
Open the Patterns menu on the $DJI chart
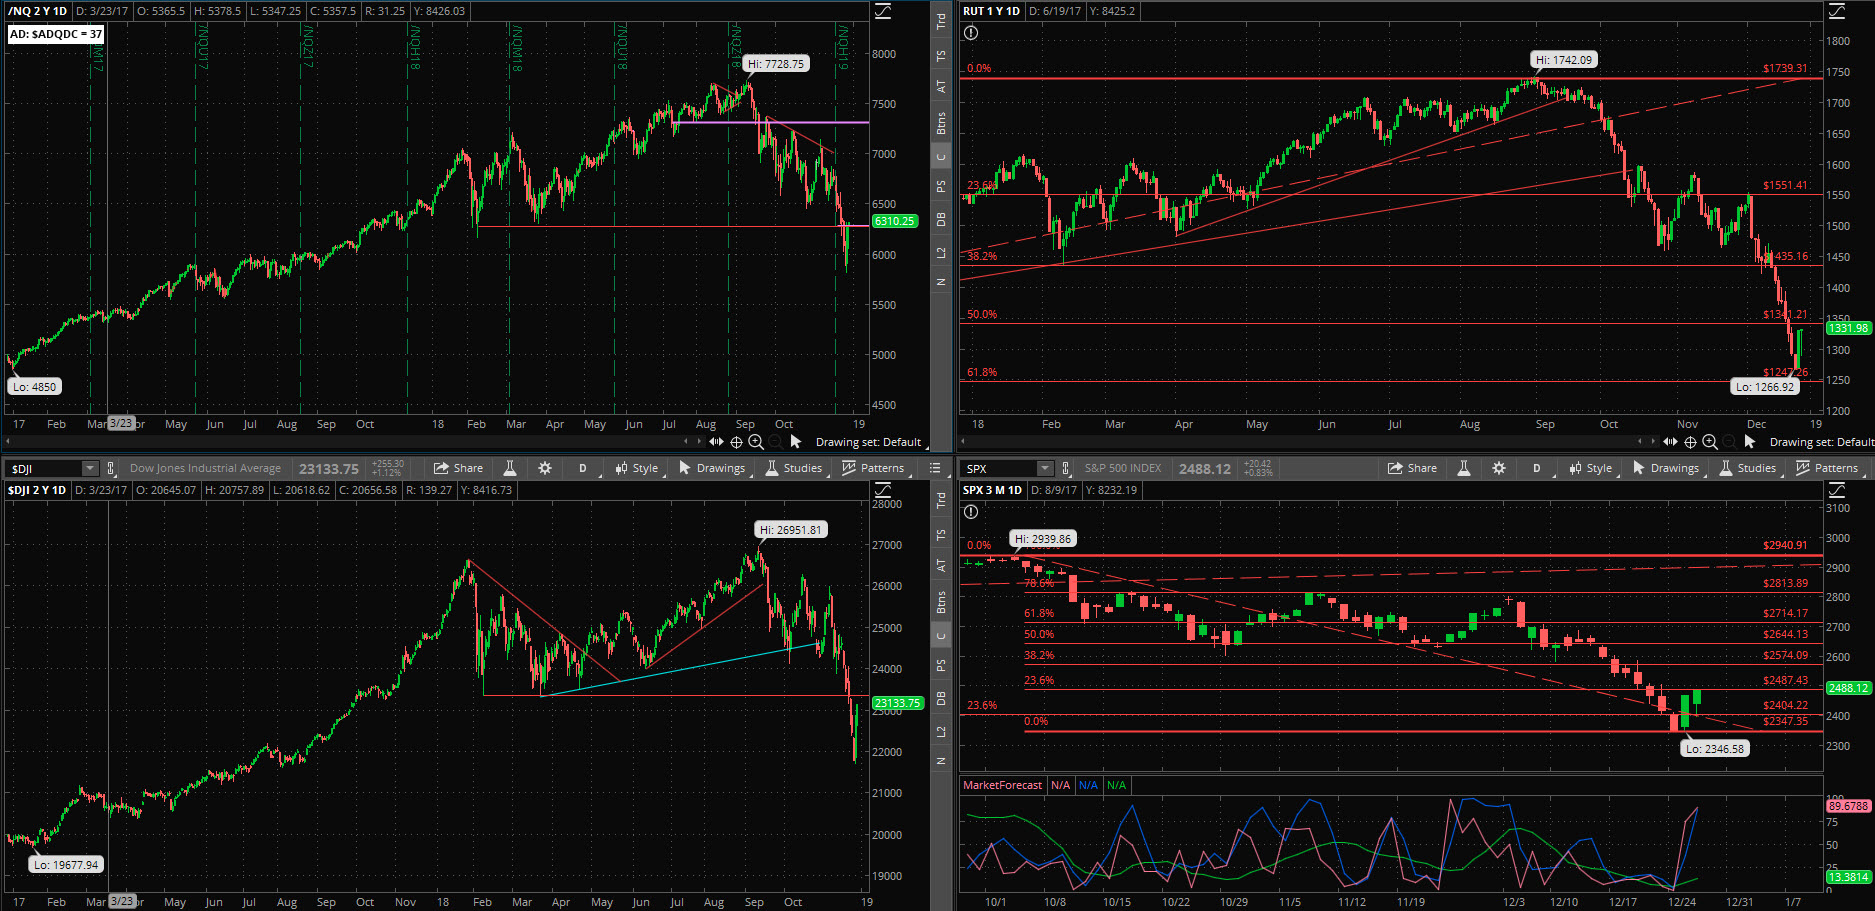pyautogui.click(x=874, y=468)
